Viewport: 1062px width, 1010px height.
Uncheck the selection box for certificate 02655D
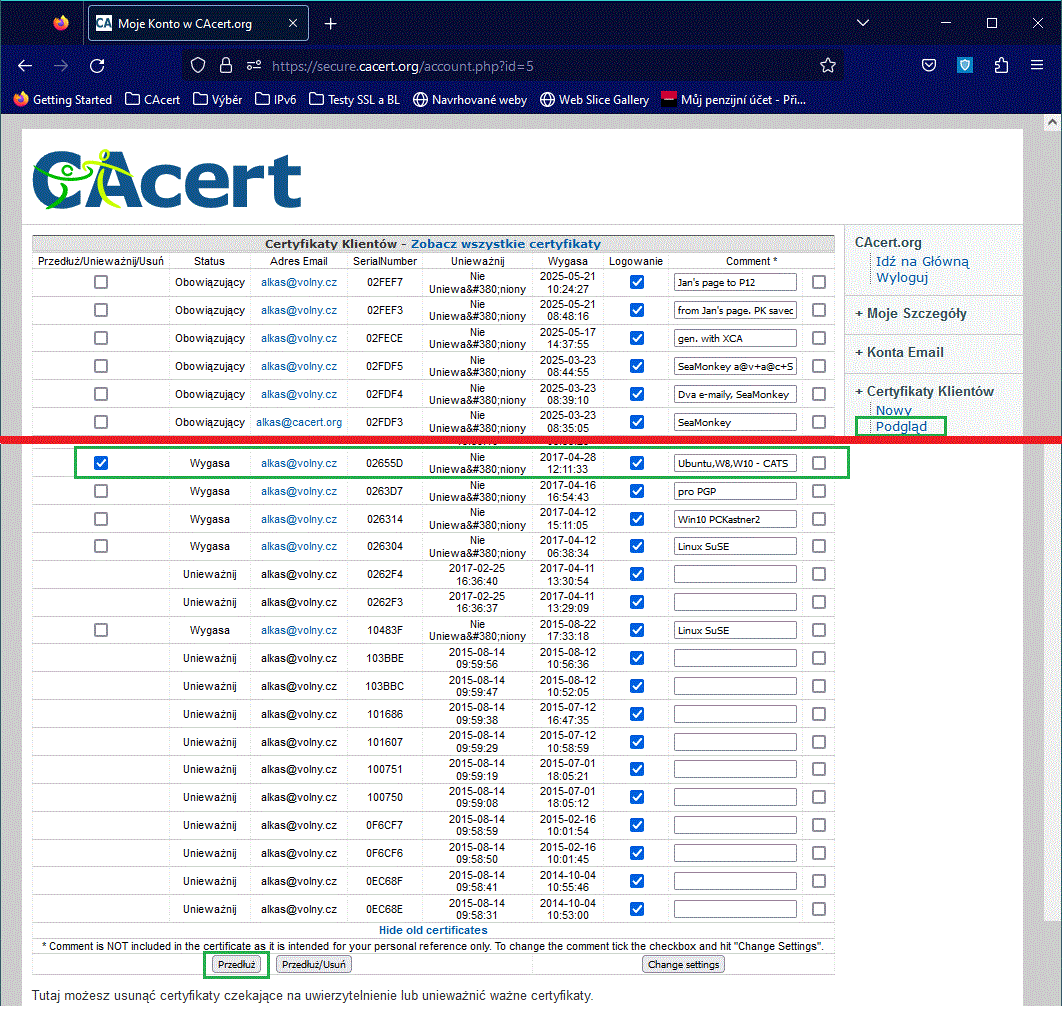pos(101,463)
